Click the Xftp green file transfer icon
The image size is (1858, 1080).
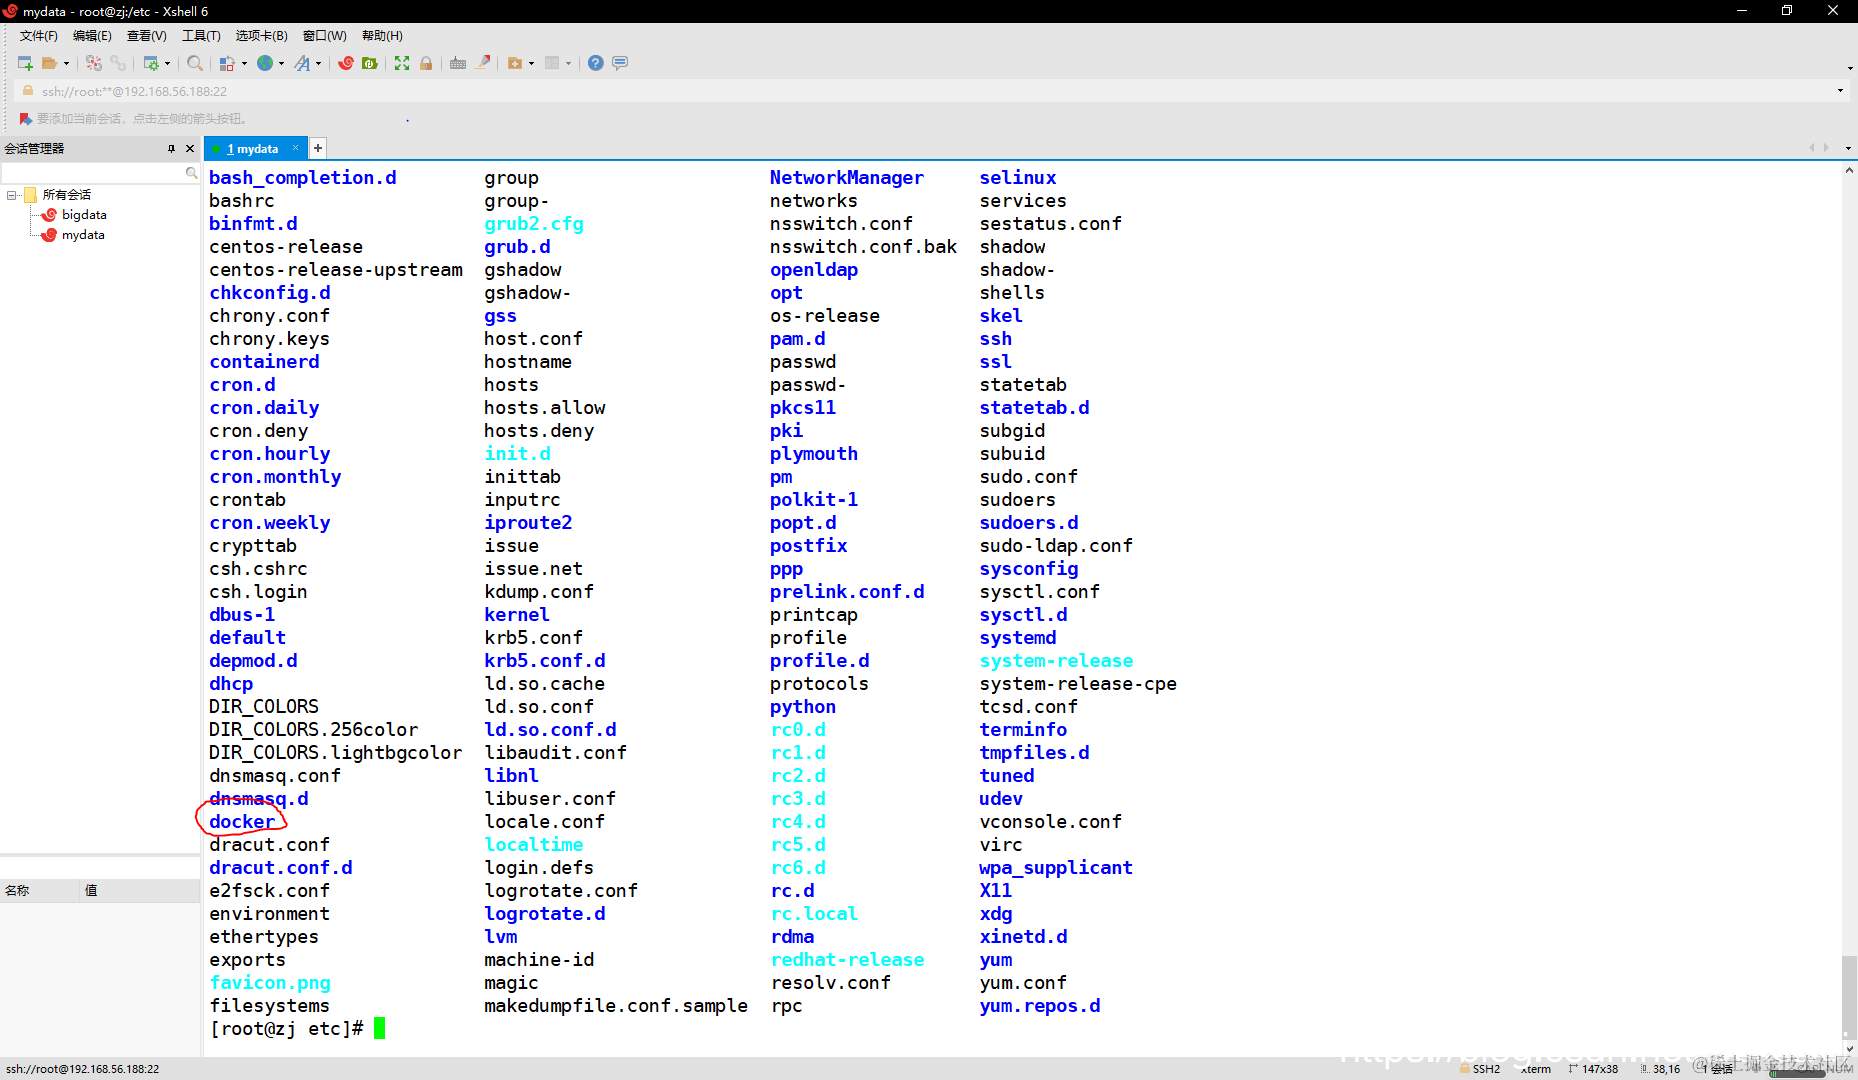tap(370, 63)
